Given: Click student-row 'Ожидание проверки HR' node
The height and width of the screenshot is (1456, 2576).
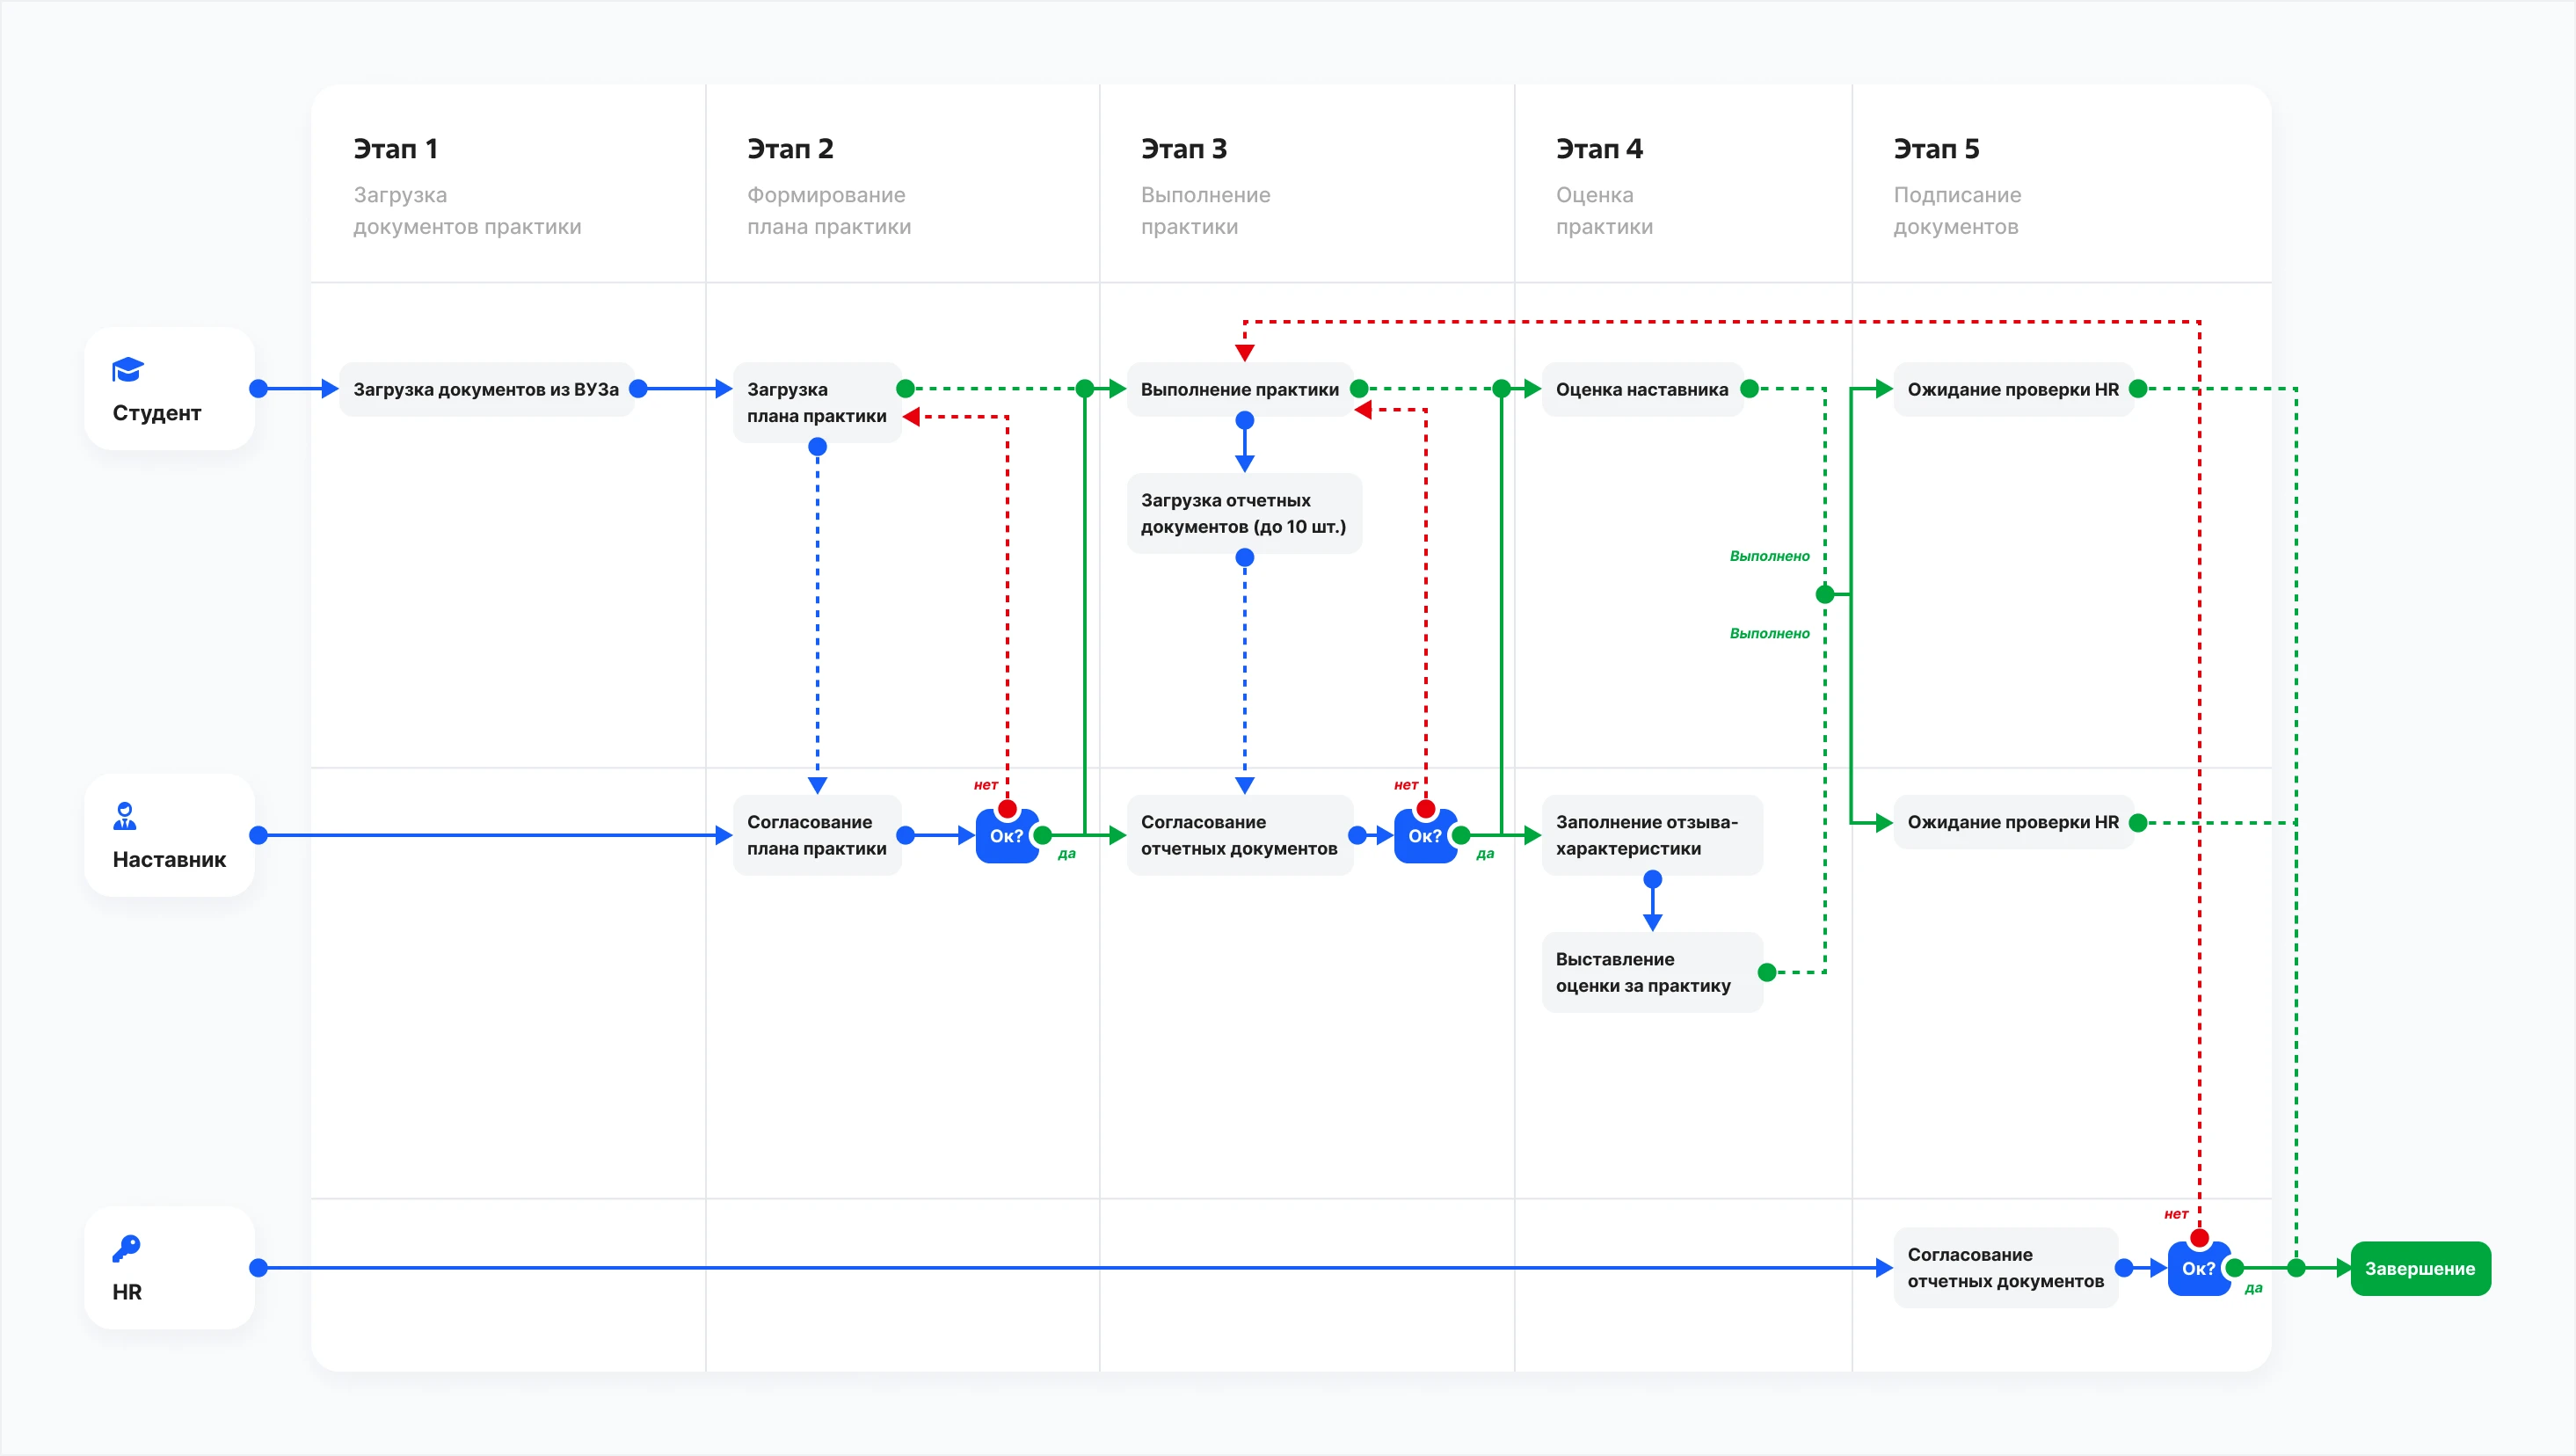Looking at the screenshot, I should tap(2013, 389).
